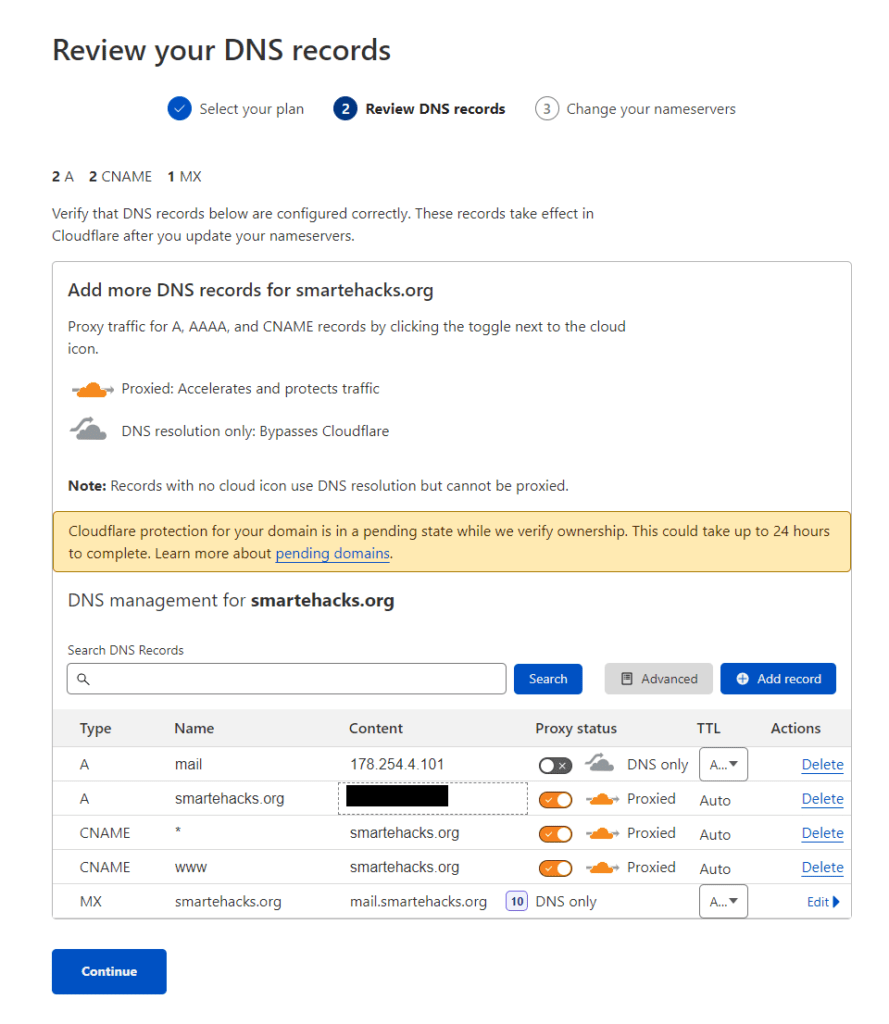Turn off proxy toggle for www CNAME

[x=555, y=868]
